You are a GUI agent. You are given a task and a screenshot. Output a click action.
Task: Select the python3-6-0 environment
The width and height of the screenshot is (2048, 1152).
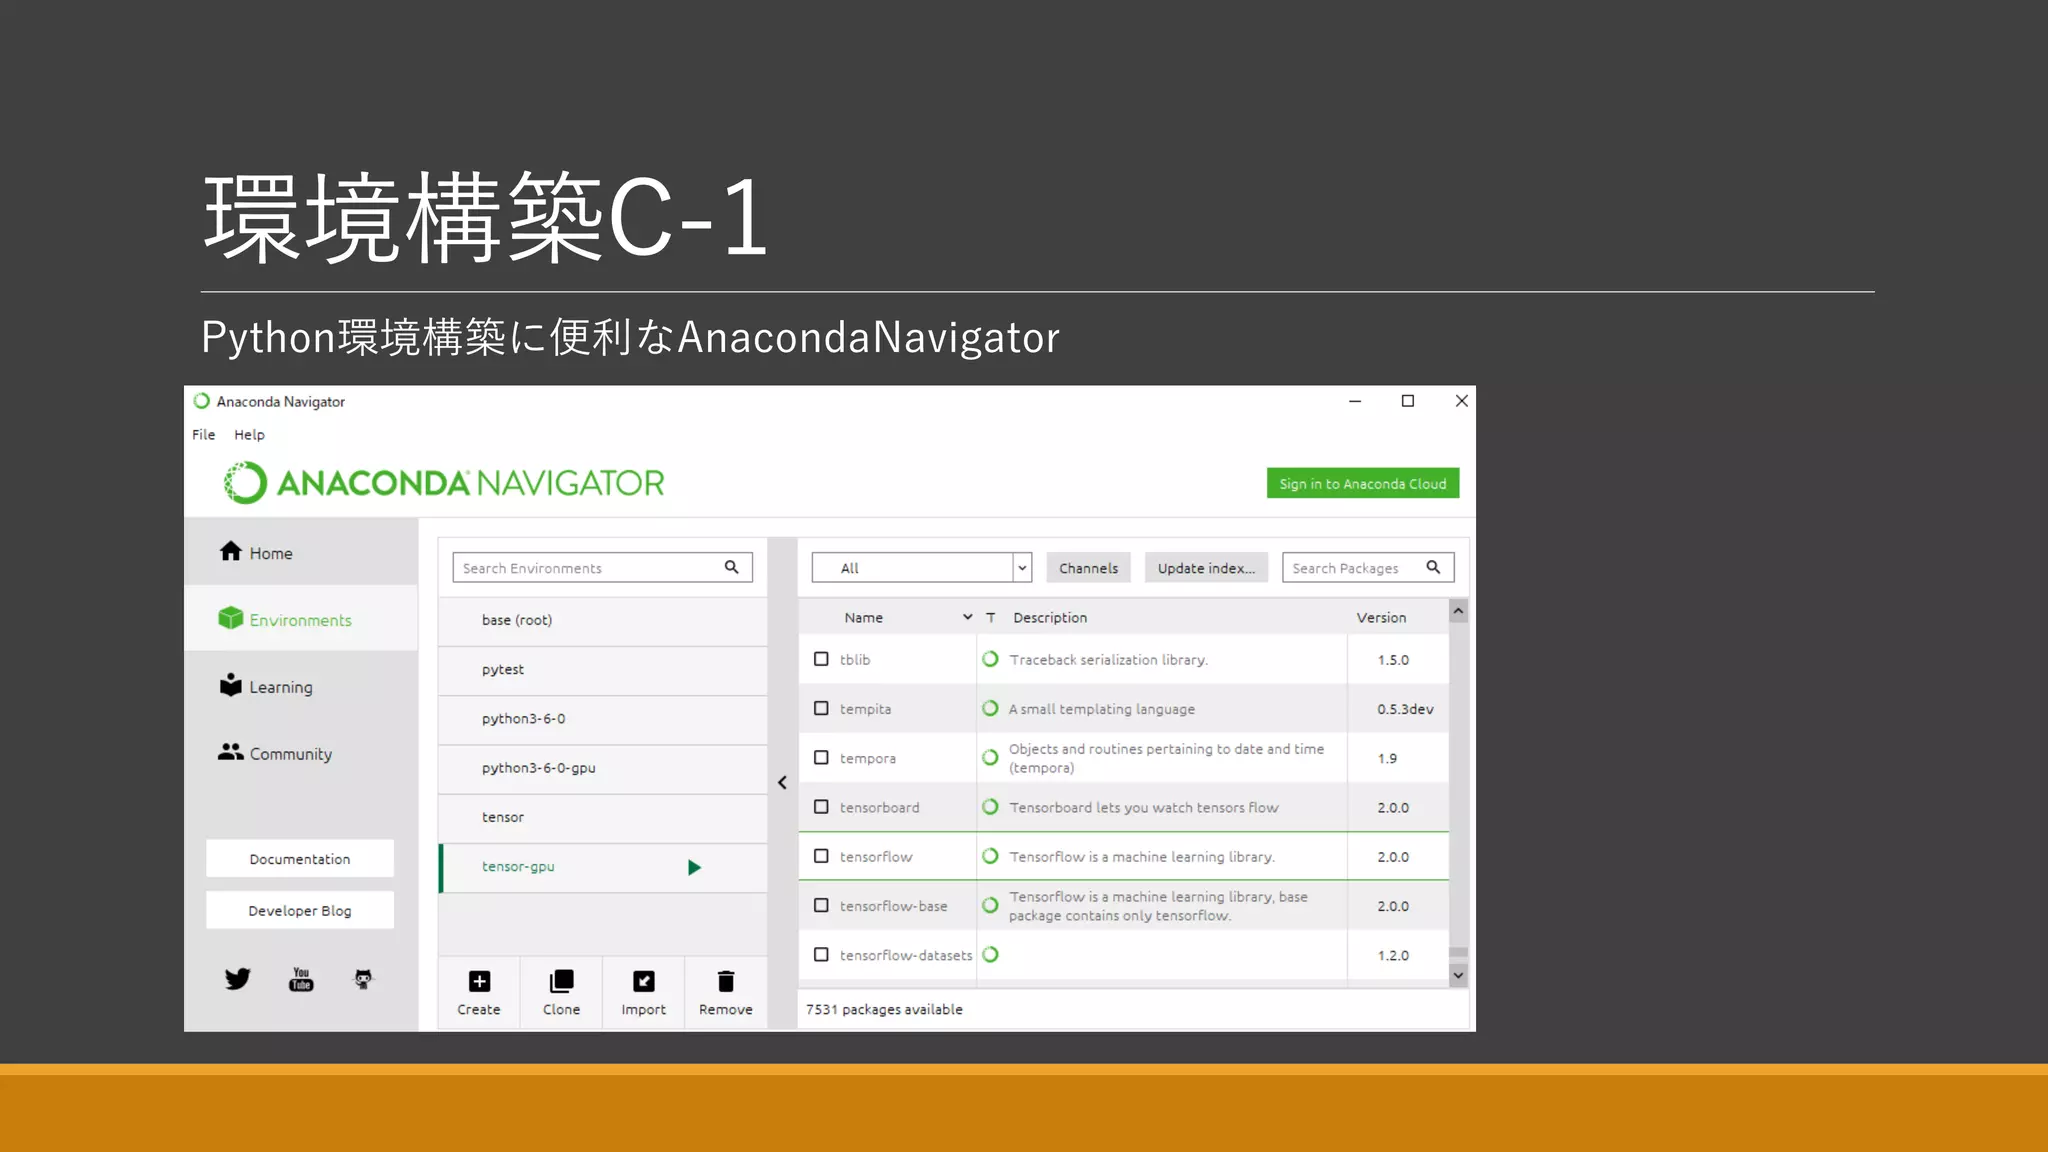point(603,719)
